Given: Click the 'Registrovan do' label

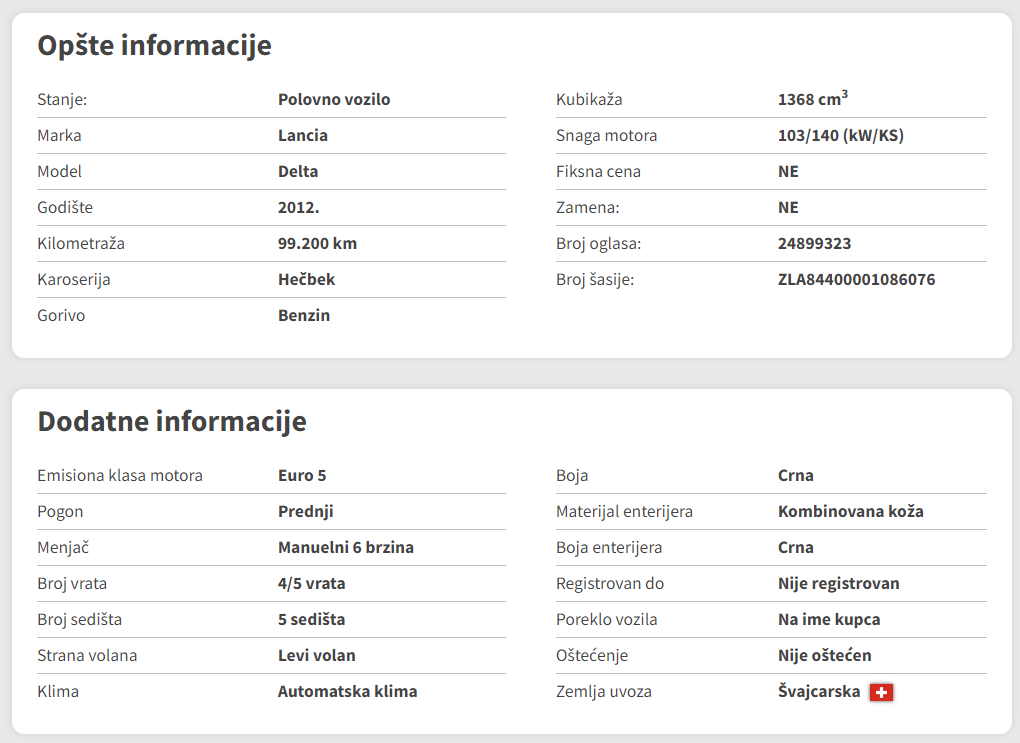Looking at the screenshot, I should [x=610, y=584].
